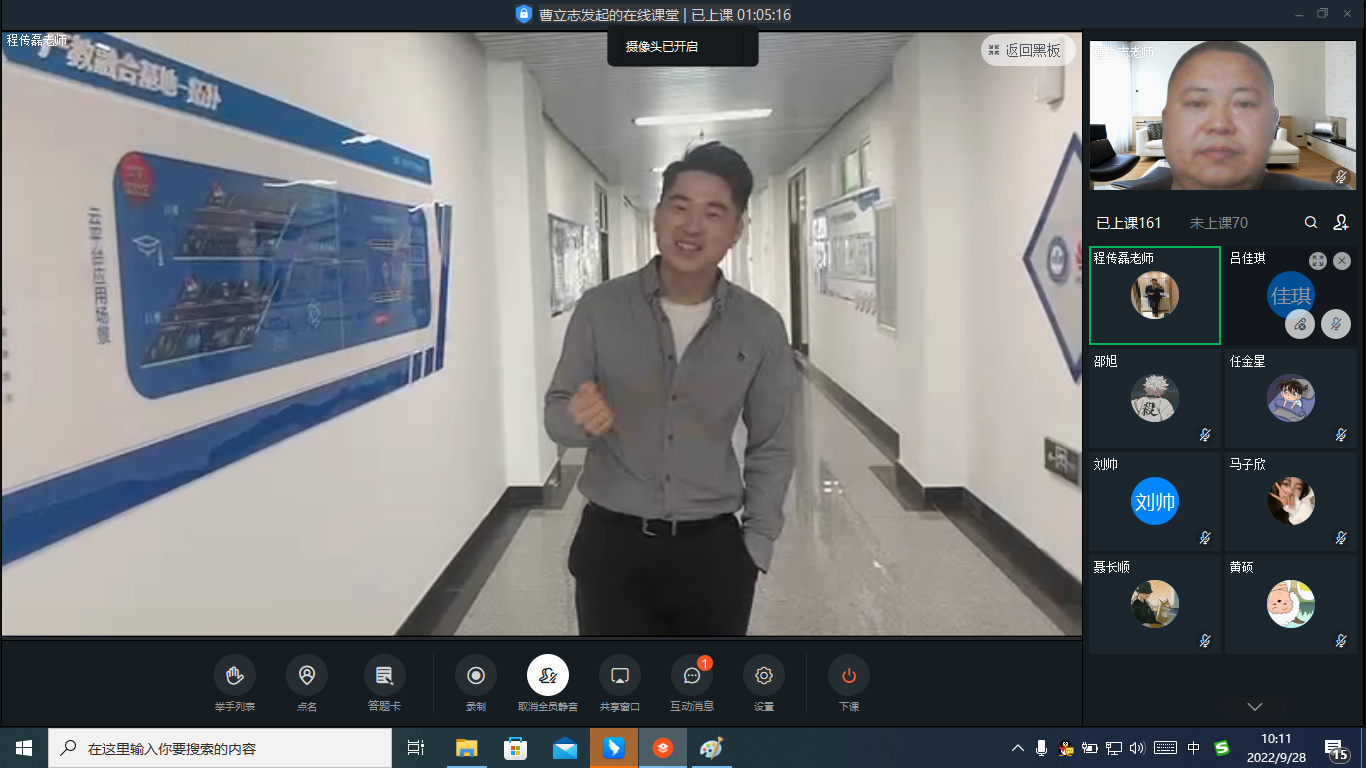The width and height of the screenshot is (1366, 768).
Task: Open interactive messages (互动消息)
Action: pos(691,676)
